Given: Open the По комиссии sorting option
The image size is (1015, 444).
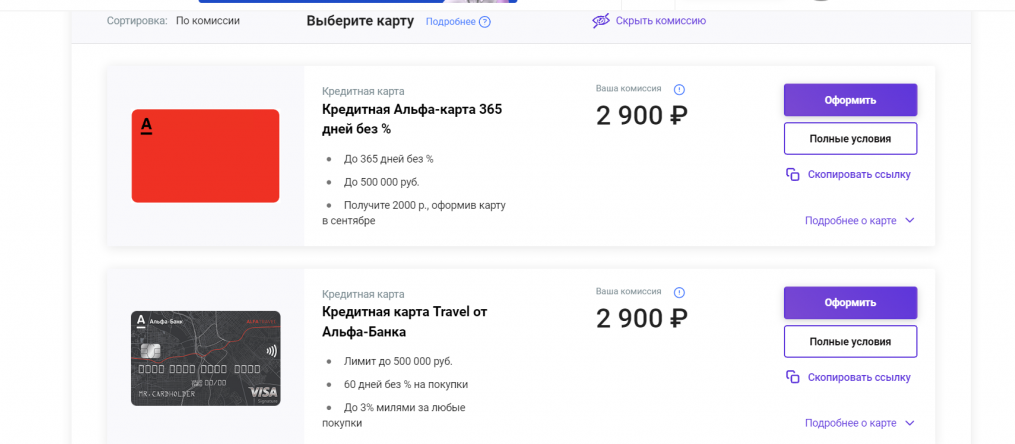Looking at the screenshot, I should 207,20.
